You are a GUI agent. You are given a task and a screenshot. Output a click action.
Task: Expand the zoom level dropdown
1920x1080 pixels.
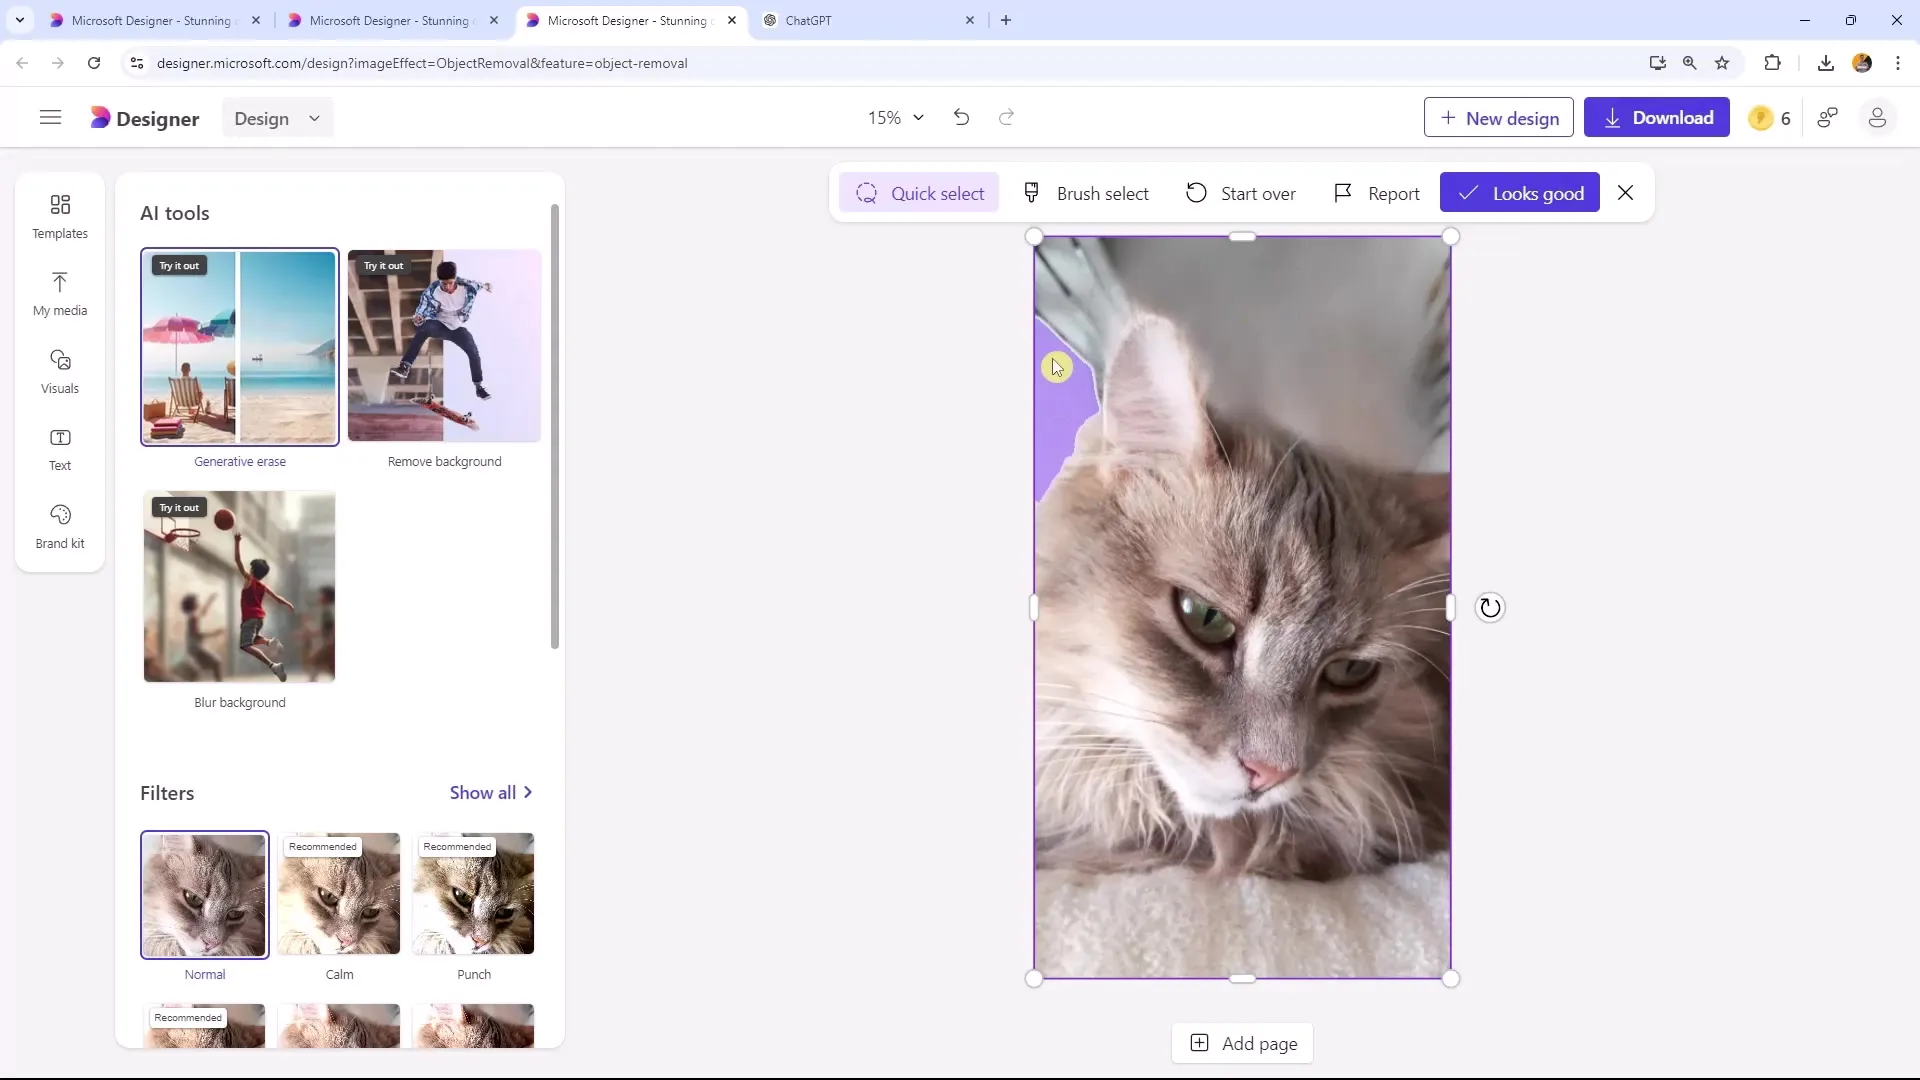click(x=919, y=117)
